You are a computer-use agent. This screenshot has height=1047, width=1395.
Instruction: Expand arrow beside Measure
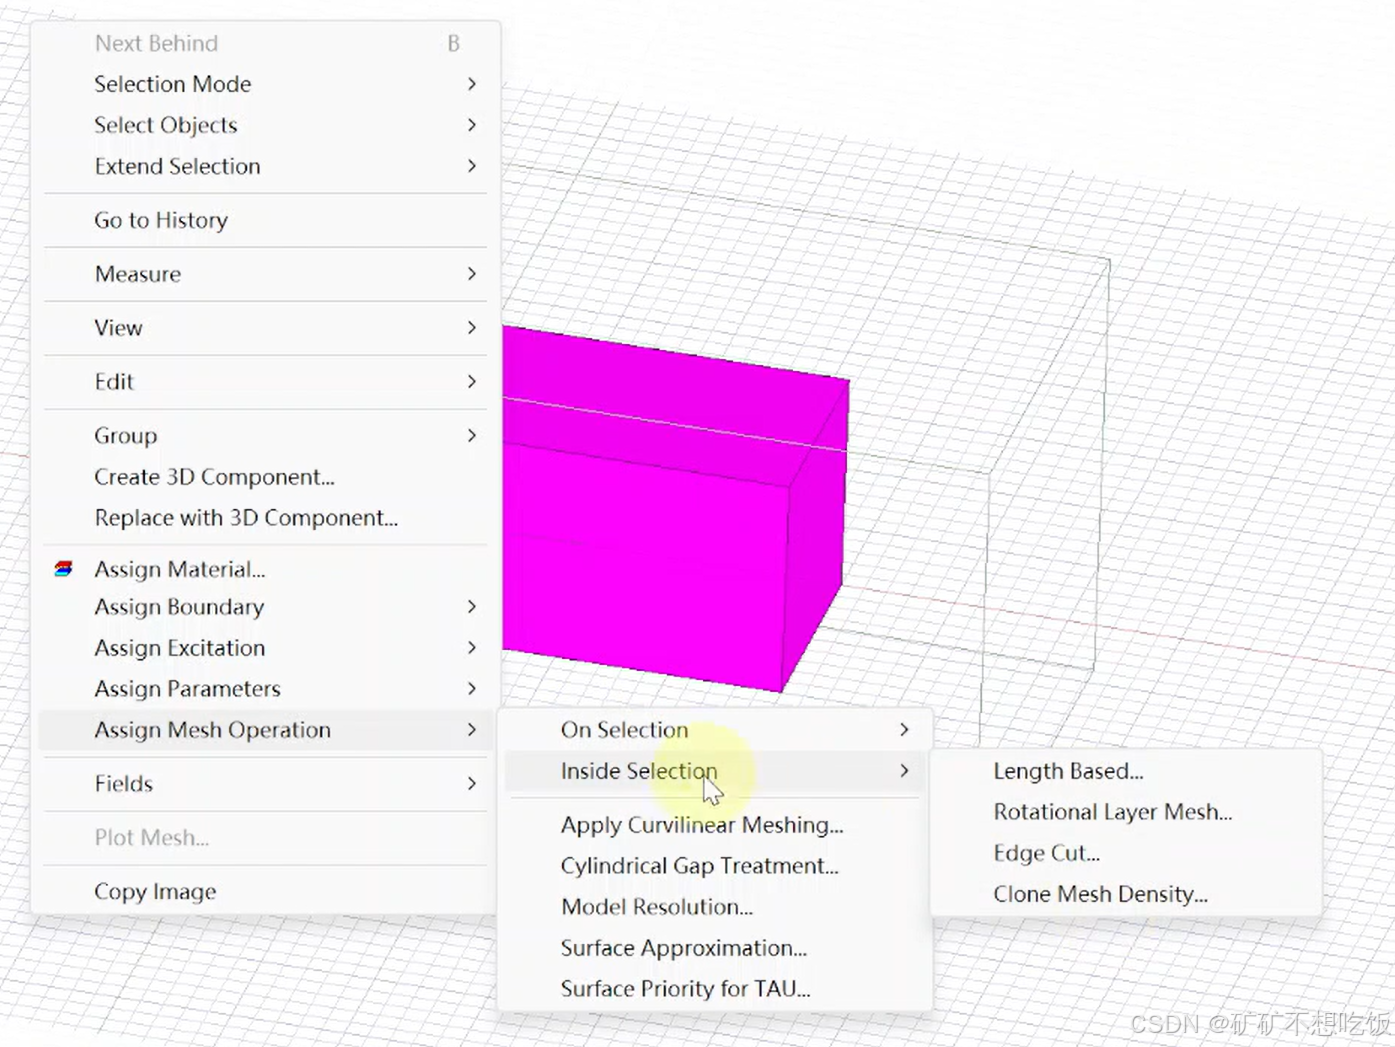[472, 274]
